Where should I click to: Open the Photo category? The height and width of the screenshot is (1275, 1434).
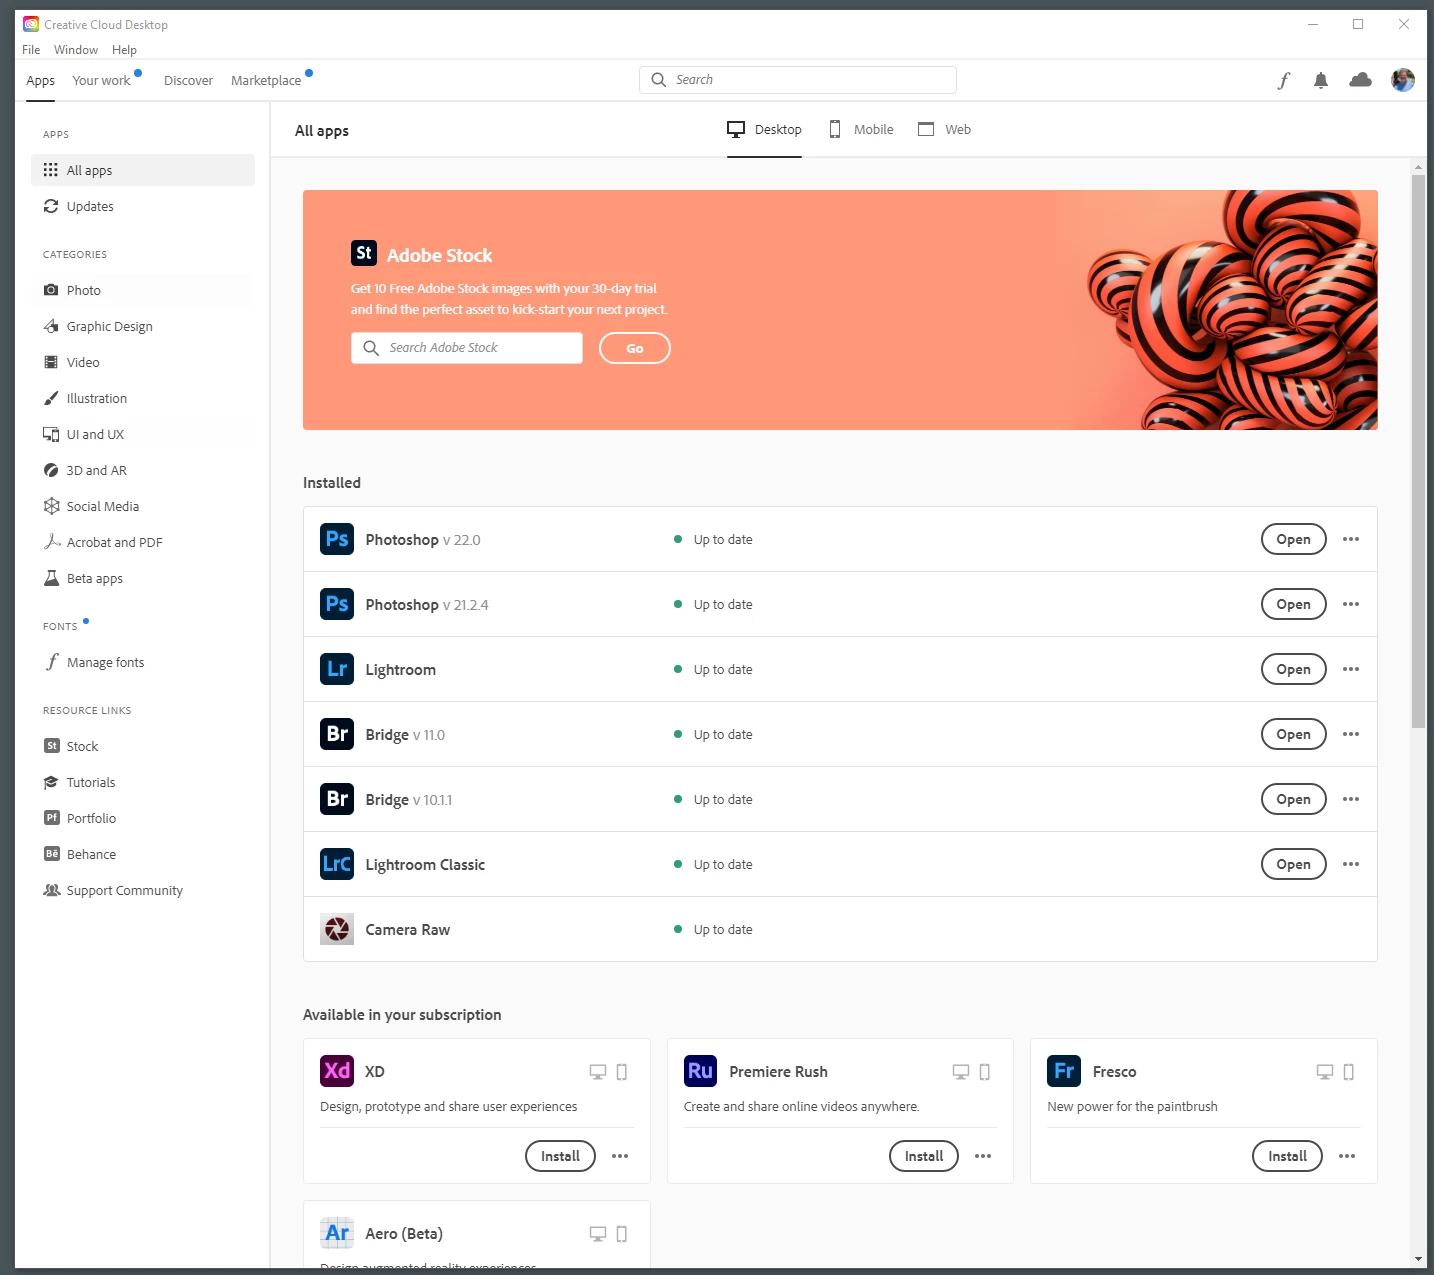pos(142,290)
